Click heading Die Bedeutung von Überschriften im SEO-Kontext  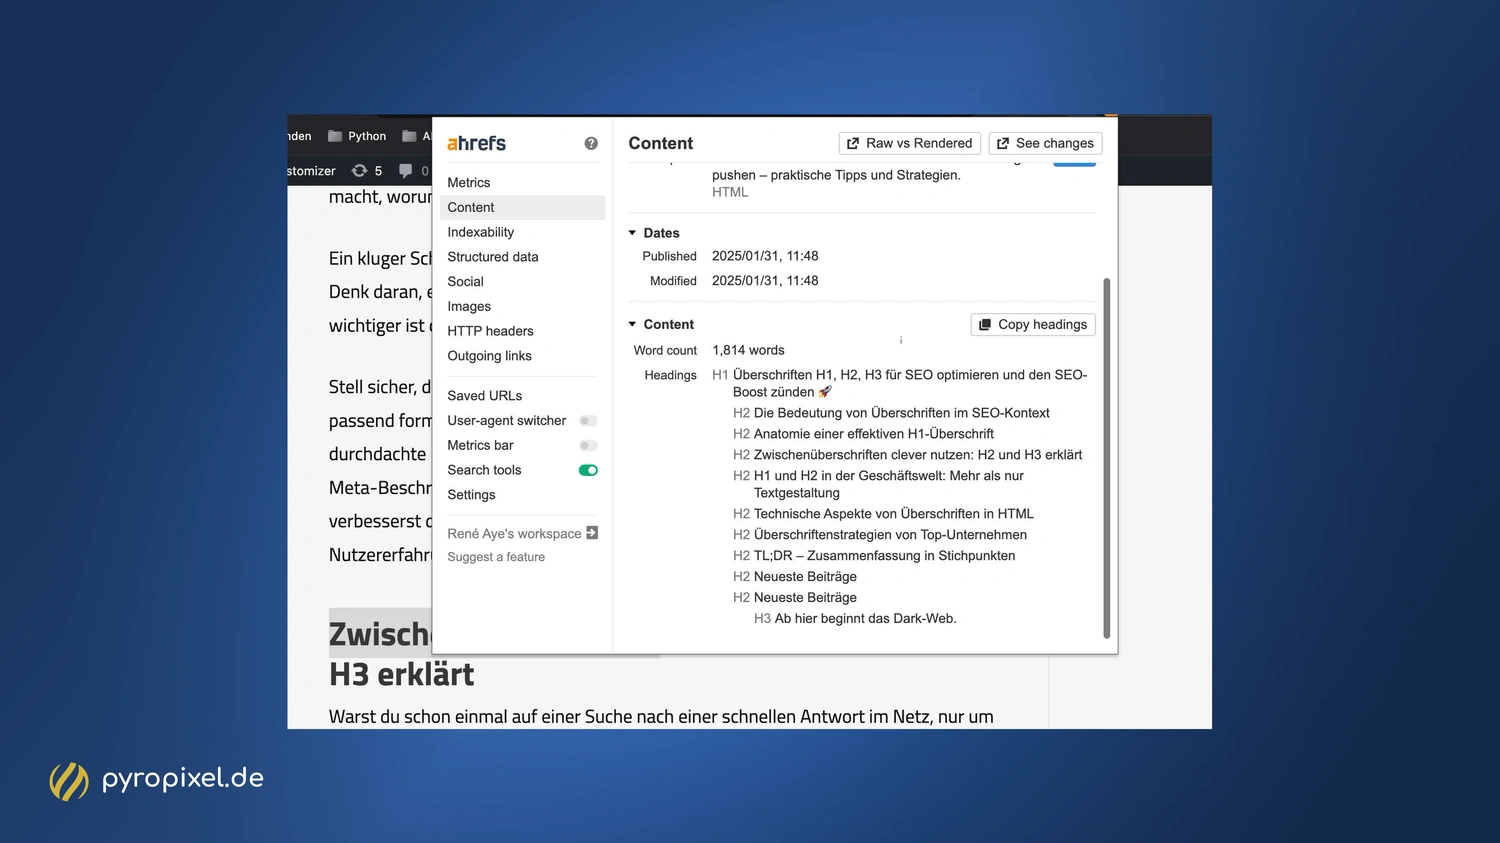[x=902, y=413]
